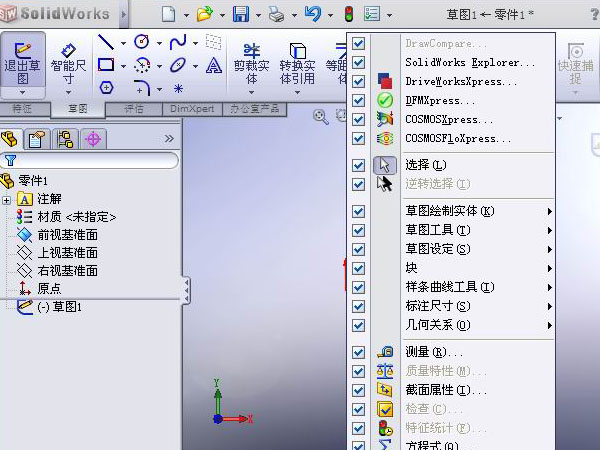The width and height of the screenshot is (600, 450).
Task: Select the Arc sketch tool
Action: pos(142,65)
